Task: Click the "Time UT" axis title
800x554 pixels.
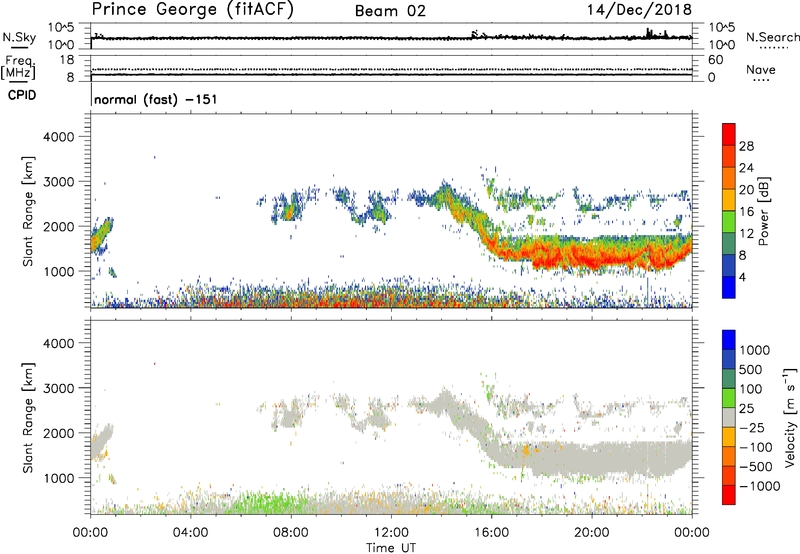Action: click(391, 548)
